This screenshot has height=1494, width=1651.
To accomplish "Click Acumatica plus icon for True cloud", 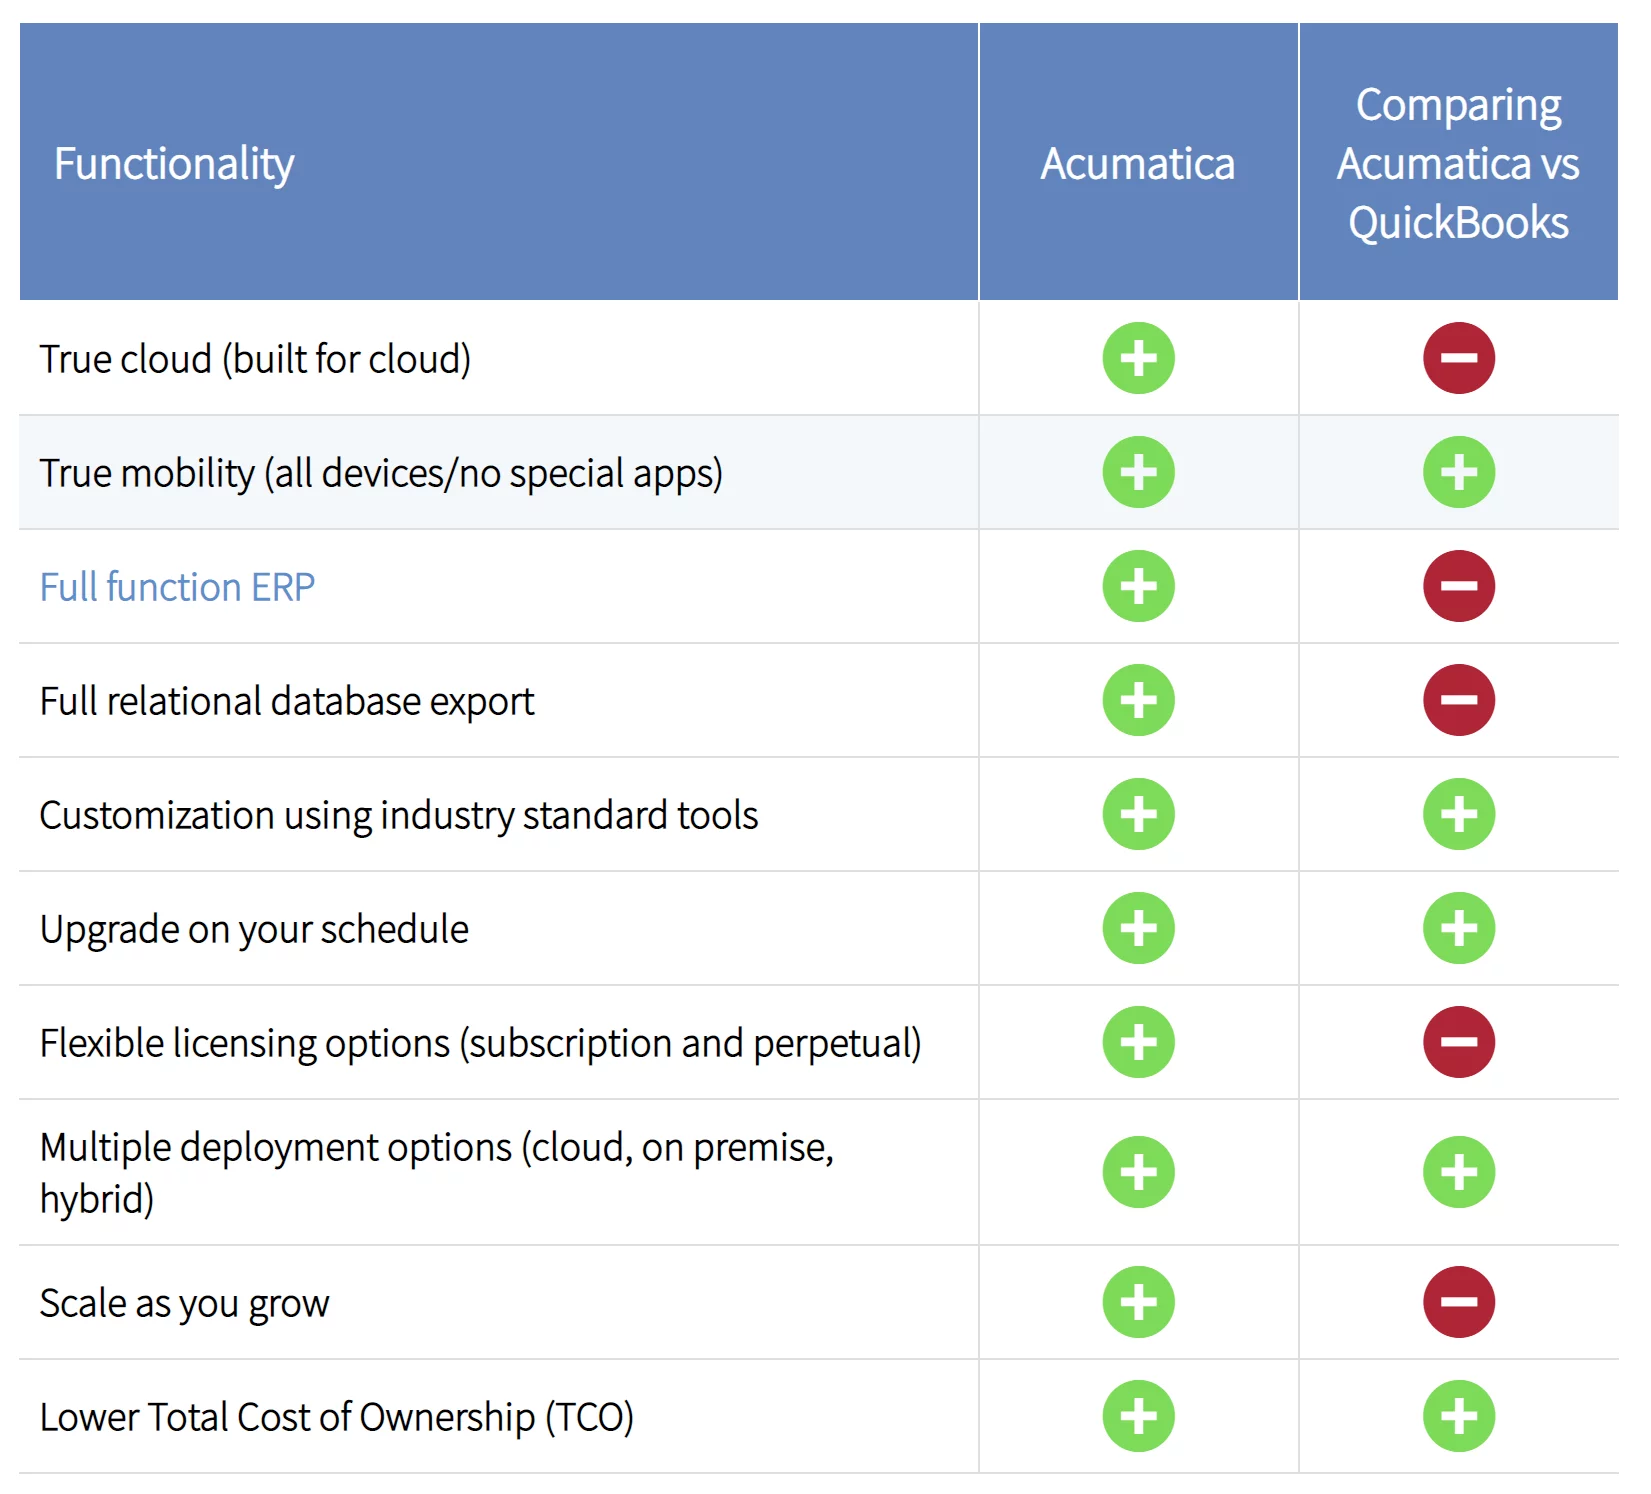I will (x=1138, y=358).
